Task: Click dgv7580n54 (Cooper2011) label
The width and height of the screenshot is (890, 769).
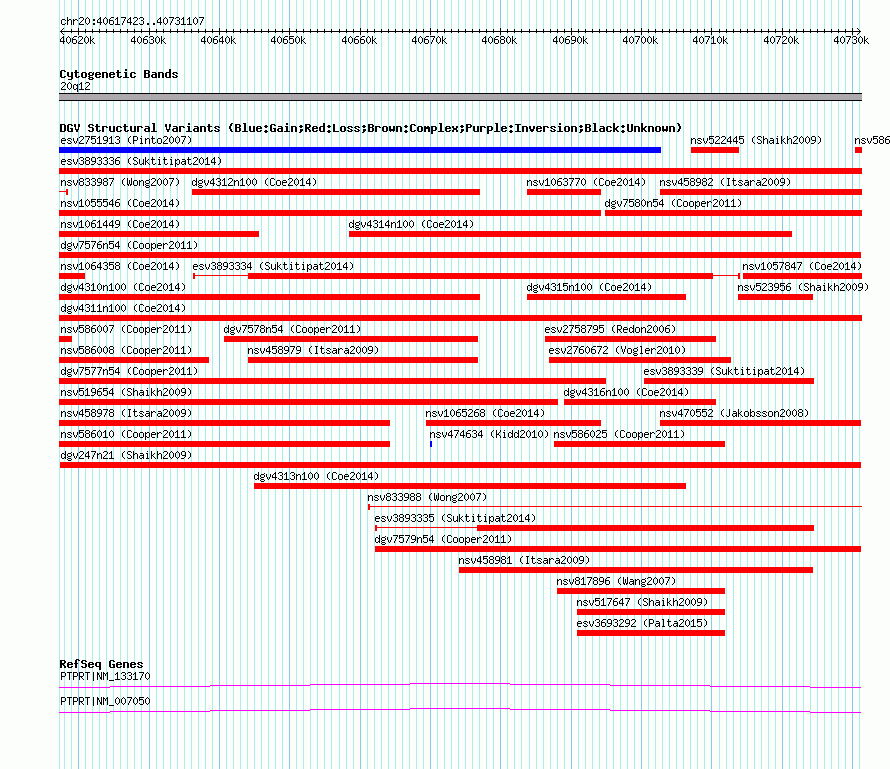Action: (x=673, y=203)
